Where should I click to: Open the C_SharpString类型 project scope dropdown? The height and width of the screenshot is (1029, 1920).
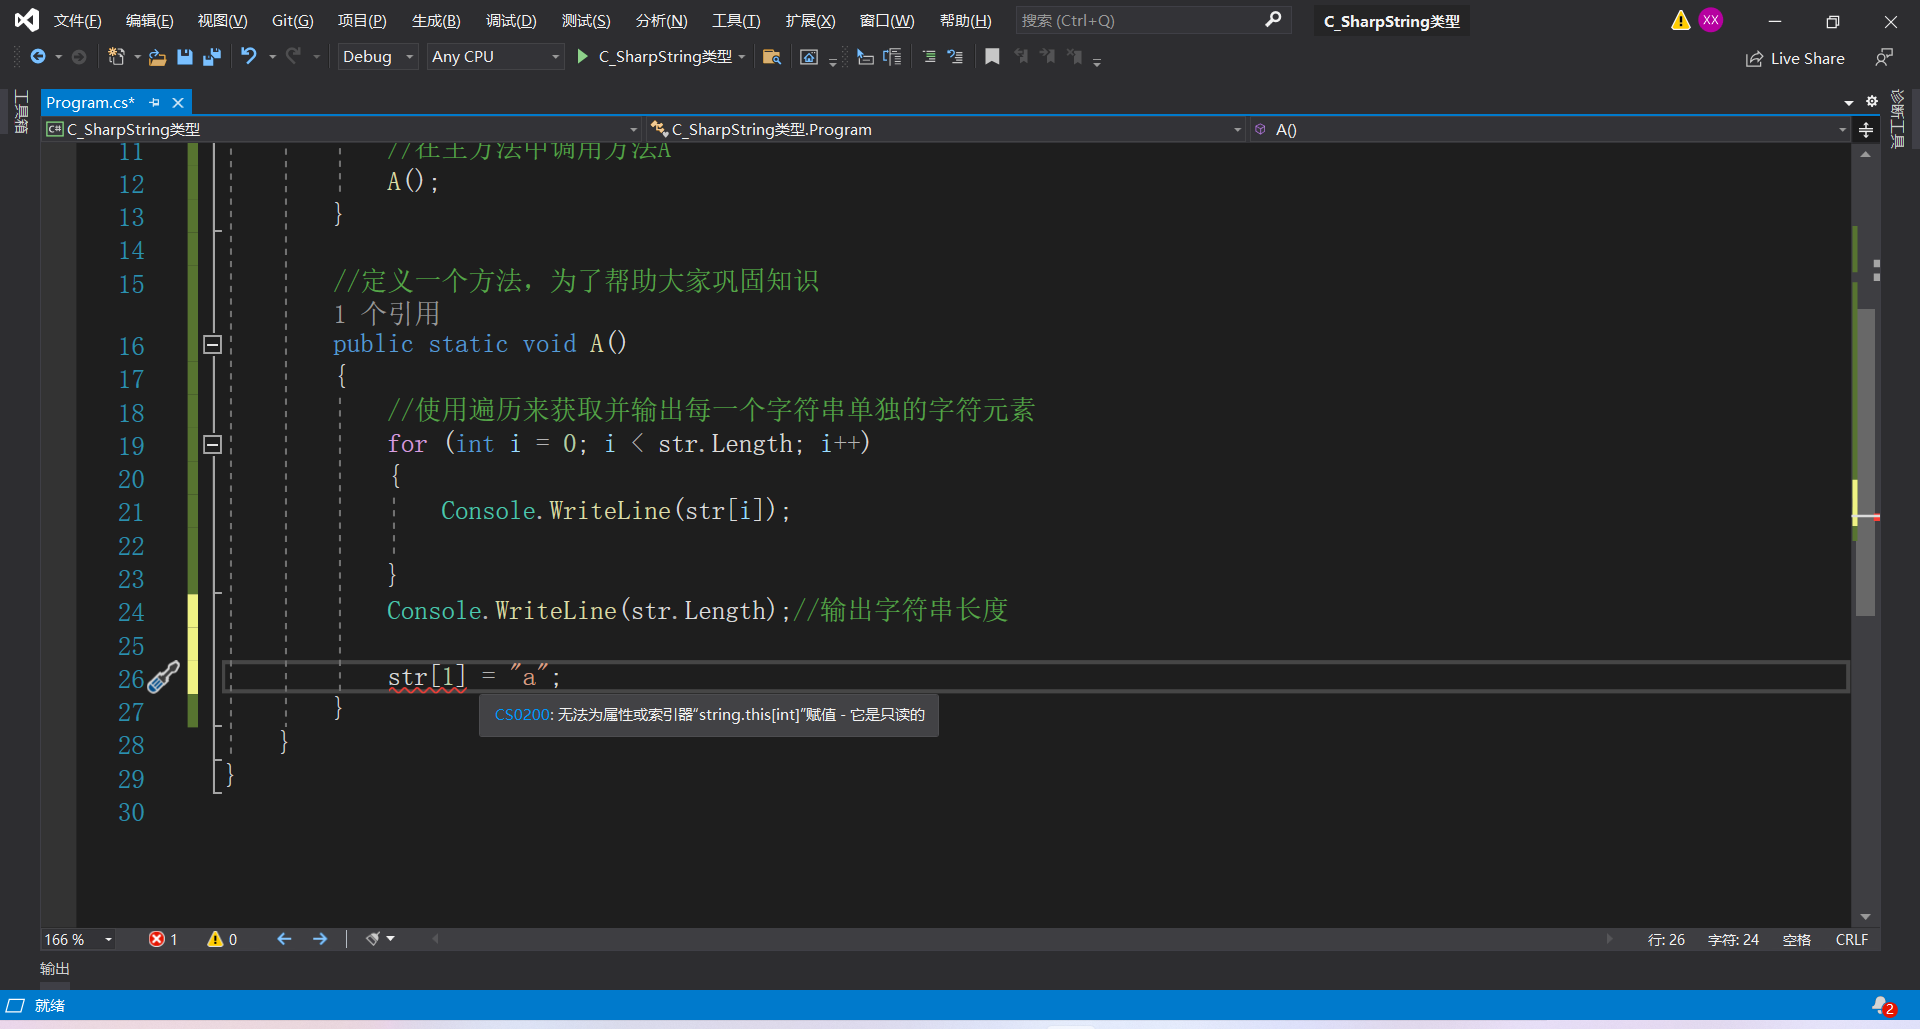[x=342, y=130]
